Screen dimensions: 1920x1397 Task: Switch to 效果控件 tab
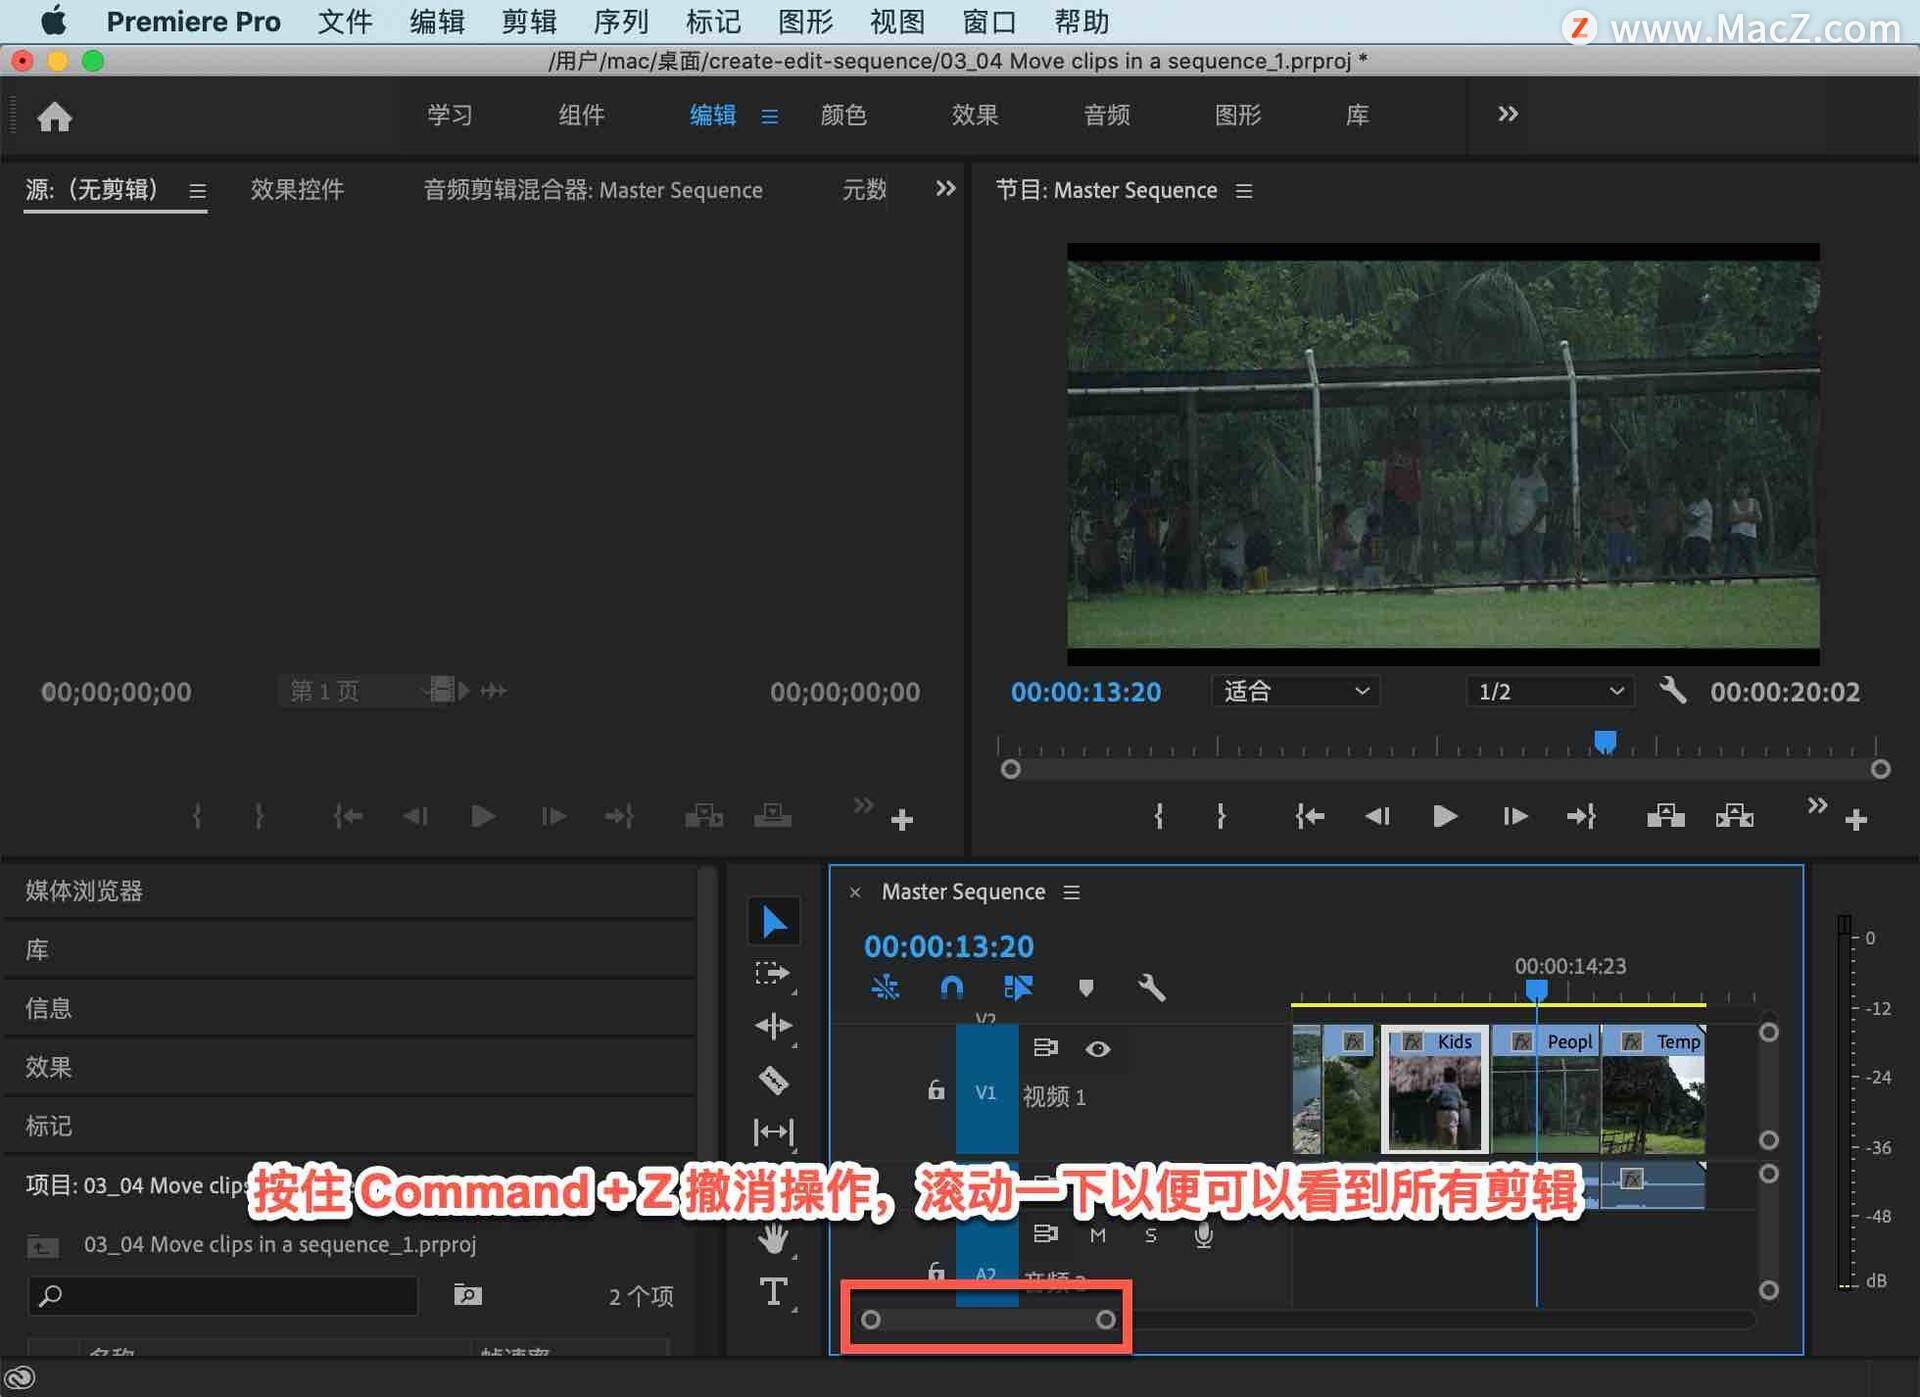point(297,189)
